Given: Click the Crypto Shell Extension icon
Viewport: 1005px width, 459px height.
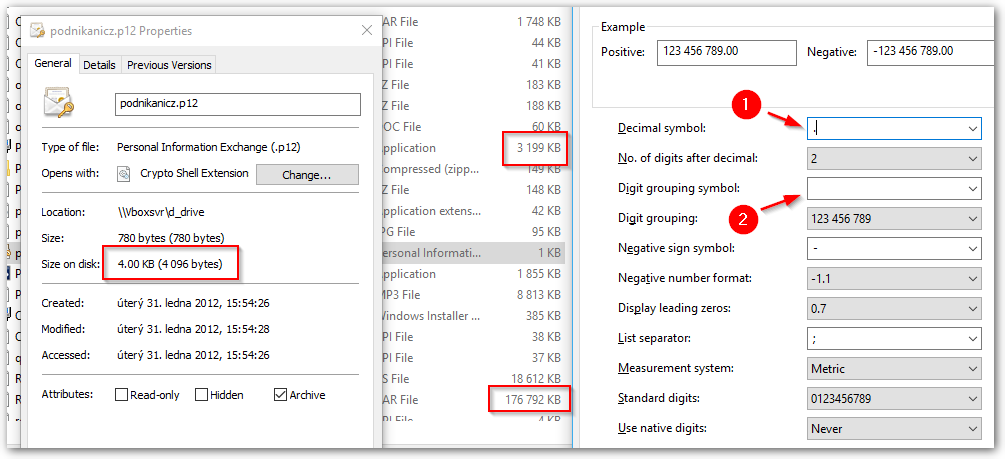Looking at the screenshot, I should pos(125,174).
